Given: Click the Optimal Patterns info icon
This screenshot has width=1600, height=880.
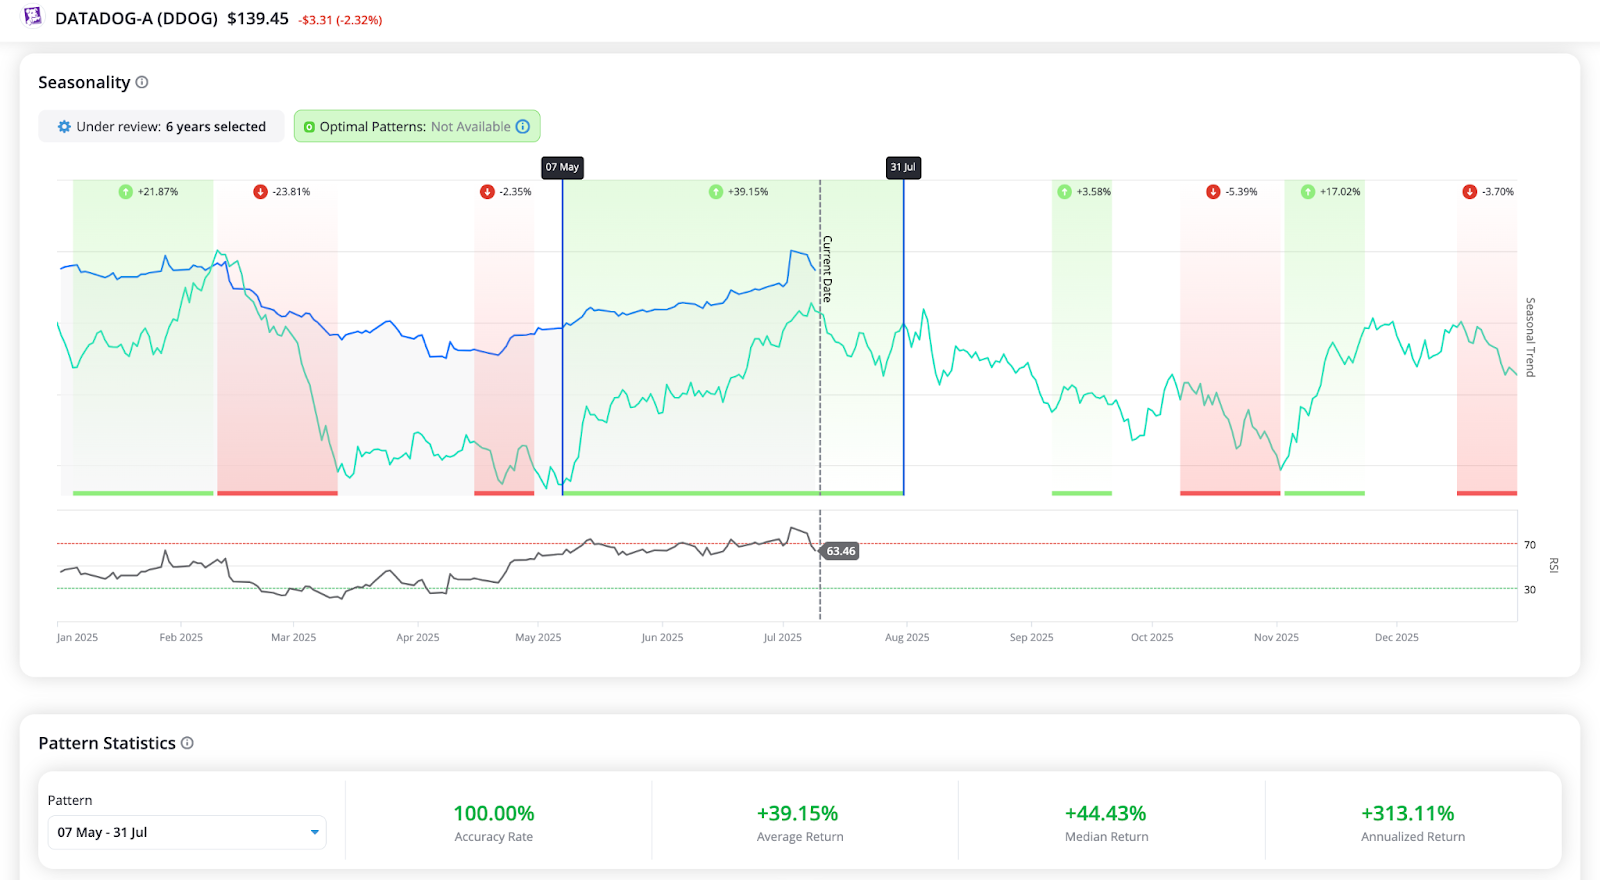Looking at the screenshot, I should click(x=523, y=127).
